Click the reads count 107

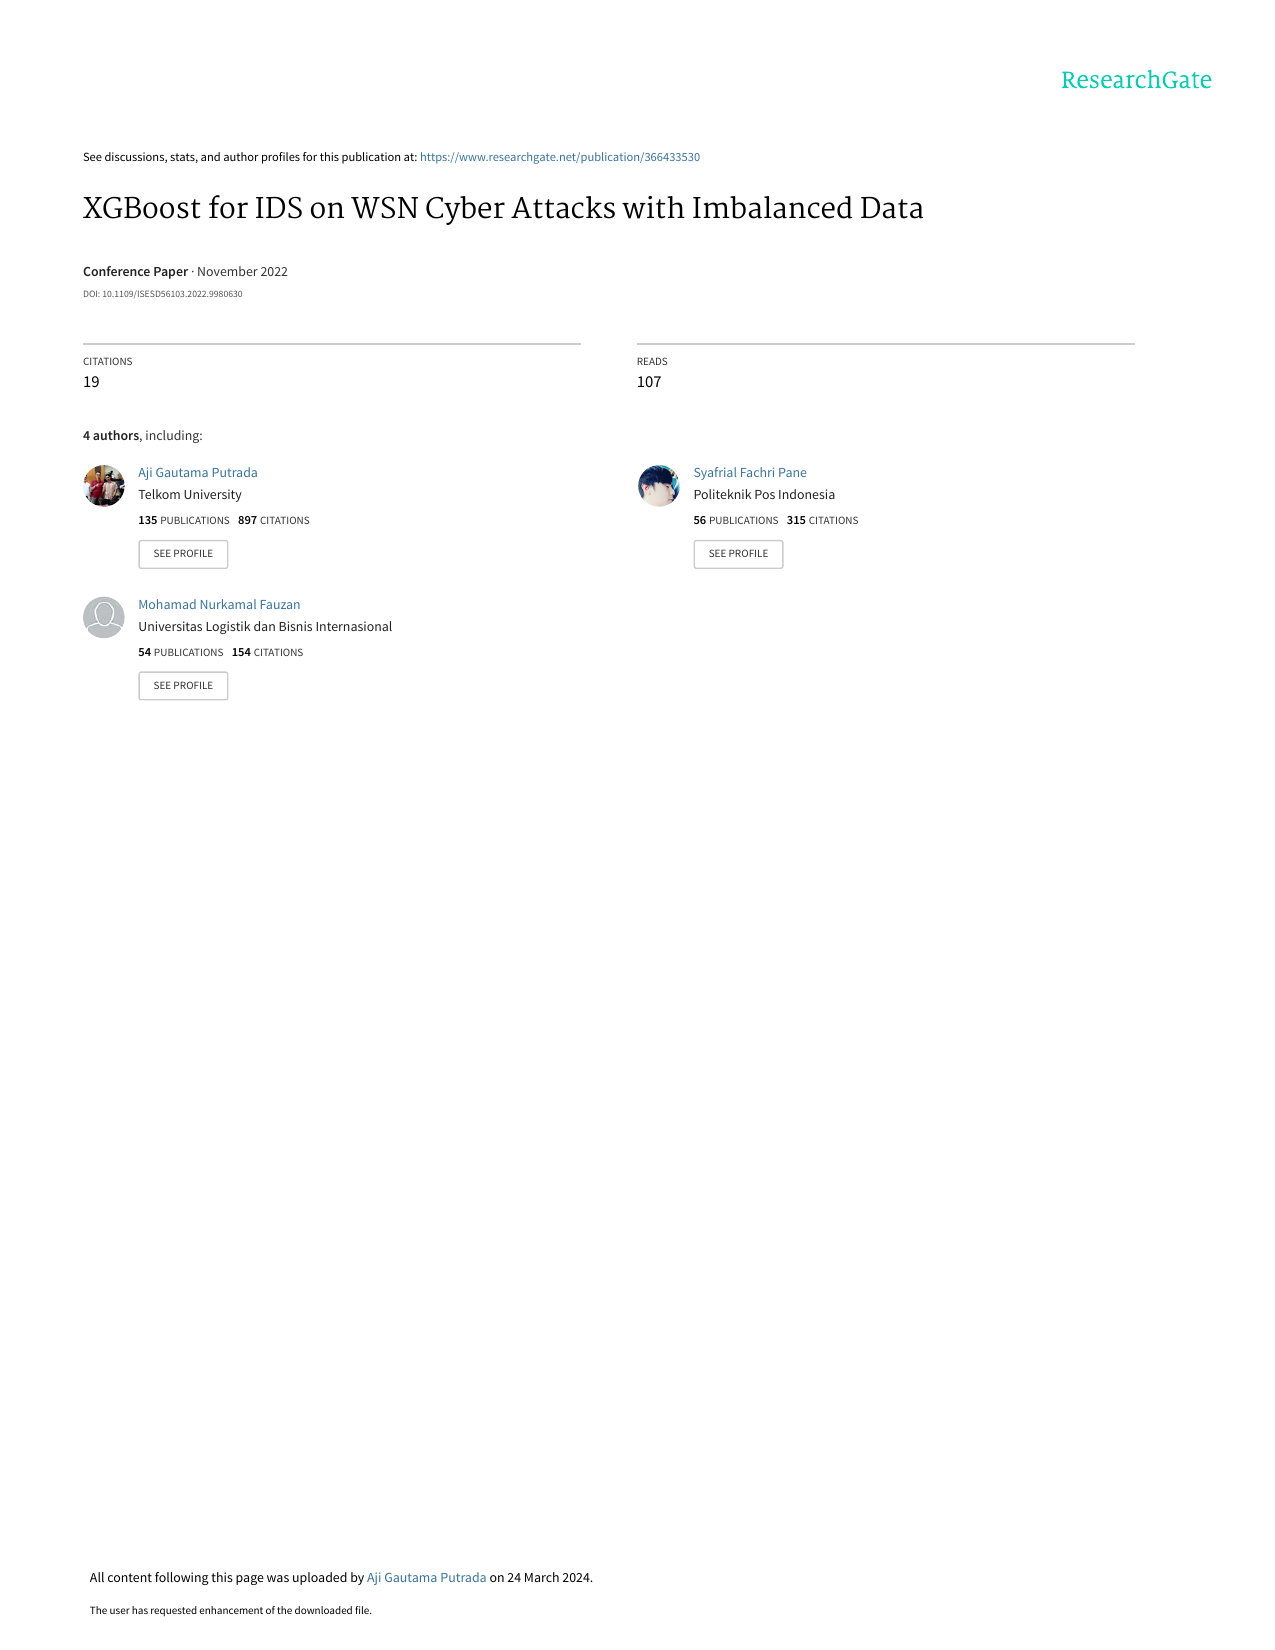point(649,382)
